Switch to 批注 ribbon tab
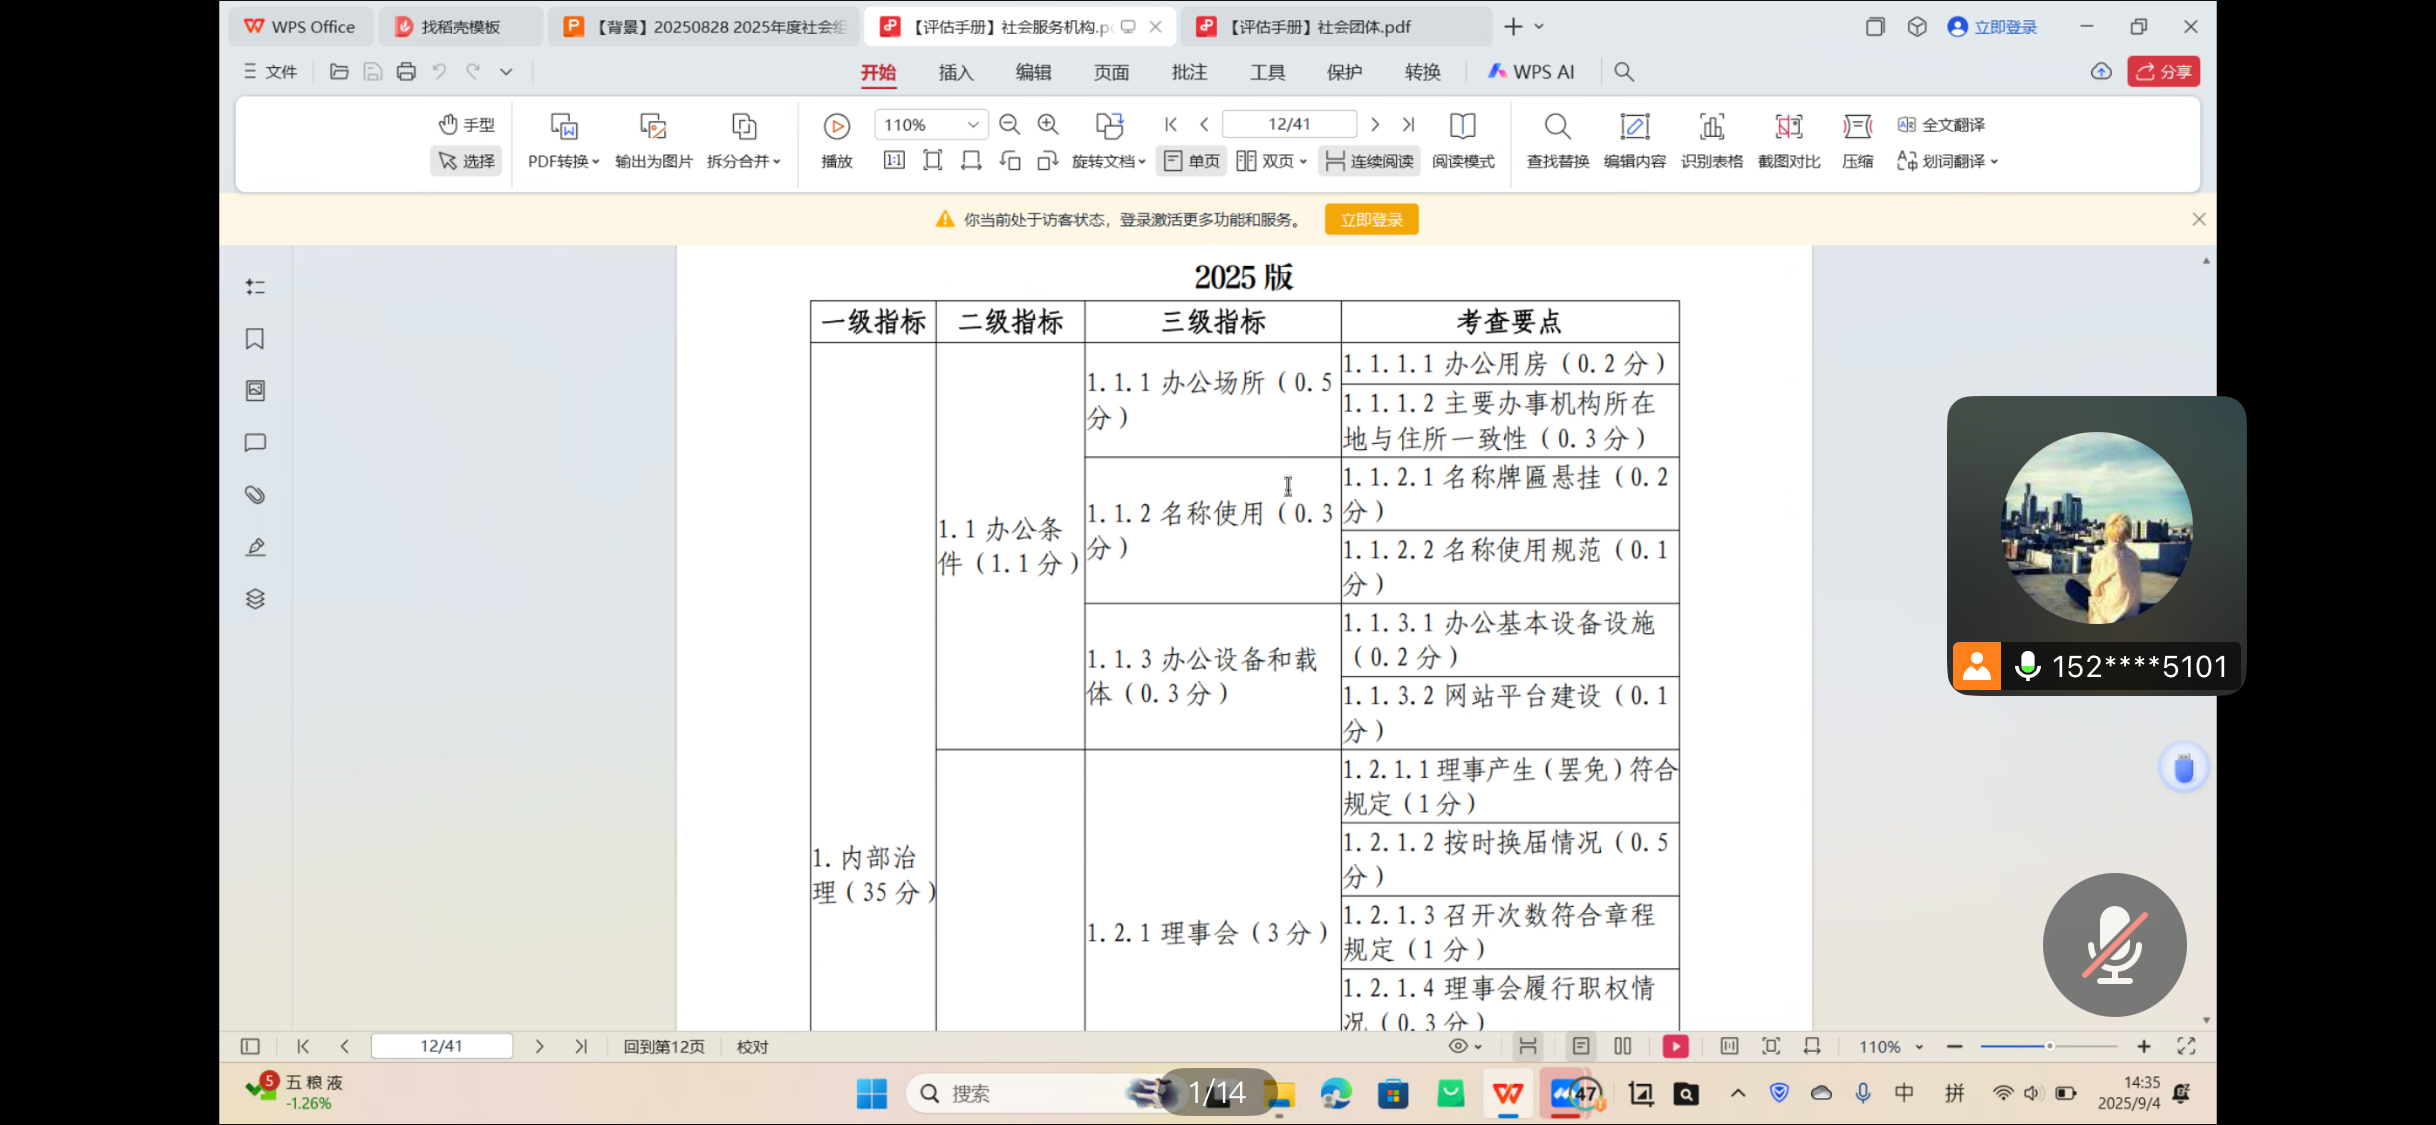 pos(1189,72)
